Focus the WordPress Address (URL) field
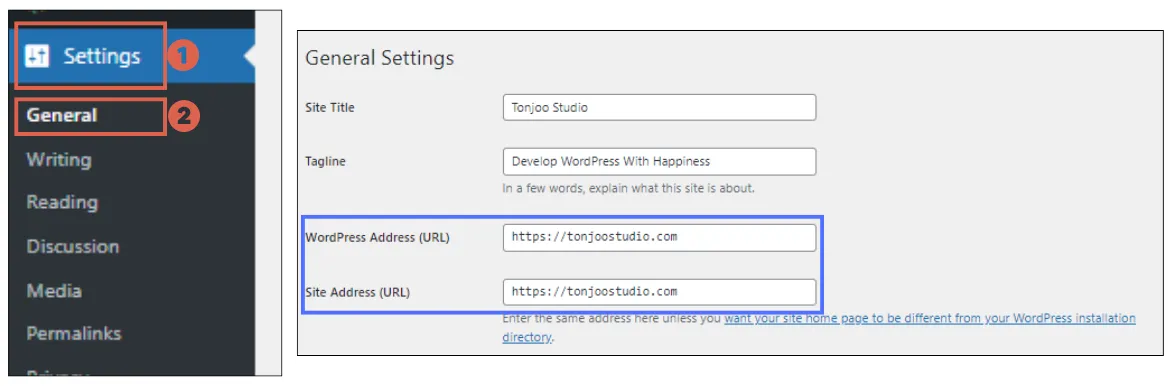Screen dimensions: 1175x386 (659, 237)
